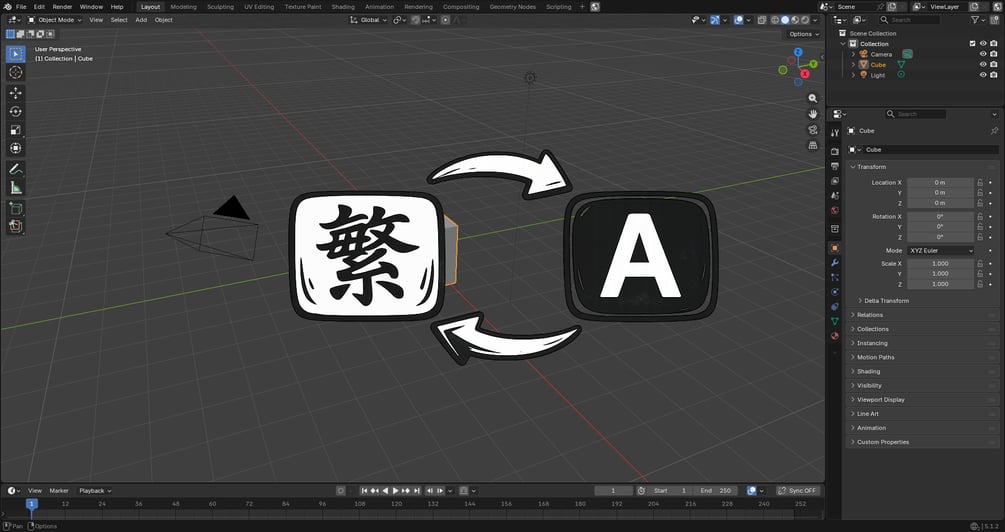Activate the Cursor tool
The width and height of the screenshot is (1005, 532).
click(16, 72)
